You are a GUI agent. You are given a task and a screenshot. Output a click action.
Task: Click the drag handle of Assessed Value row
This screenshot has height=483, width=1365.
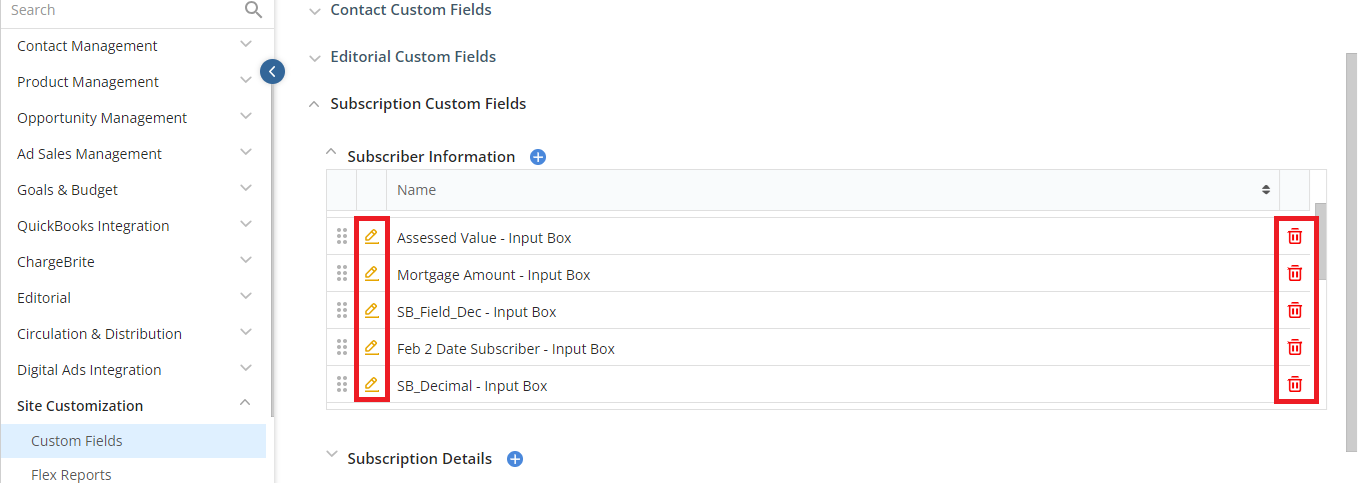(x=342, y=237)
